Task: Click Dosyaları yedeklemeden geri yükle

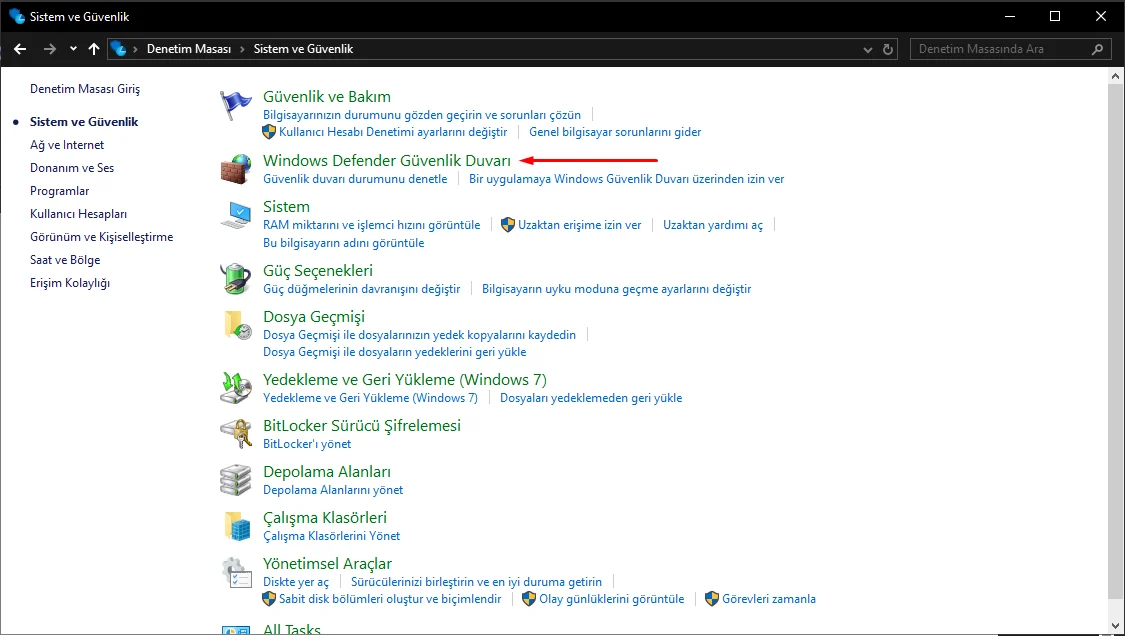Action: pos(591,398)
